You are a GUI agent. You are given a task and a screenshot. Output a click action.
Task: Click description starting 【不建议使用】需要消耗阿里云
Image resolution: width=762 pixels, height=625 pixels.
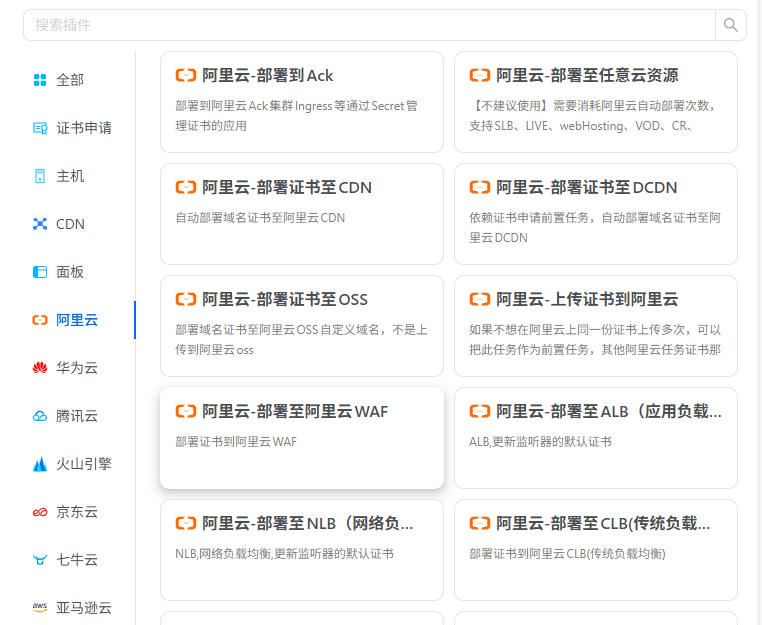[593, 116]
